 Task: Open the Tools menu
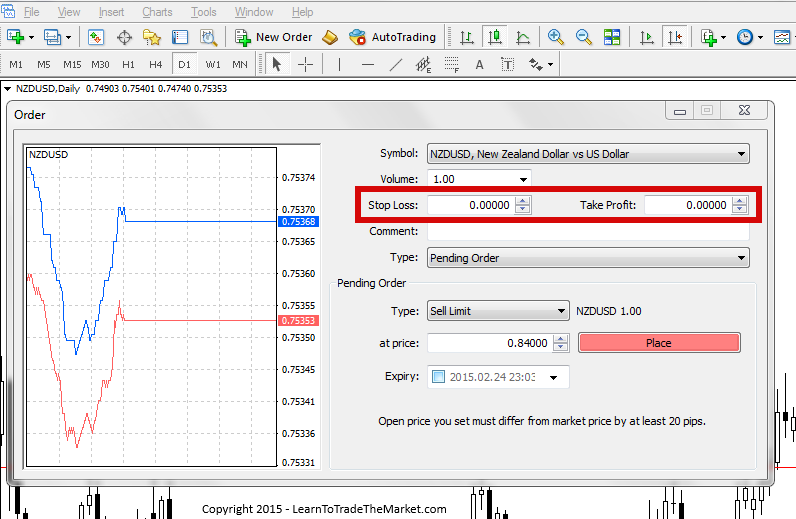[204, 12]
